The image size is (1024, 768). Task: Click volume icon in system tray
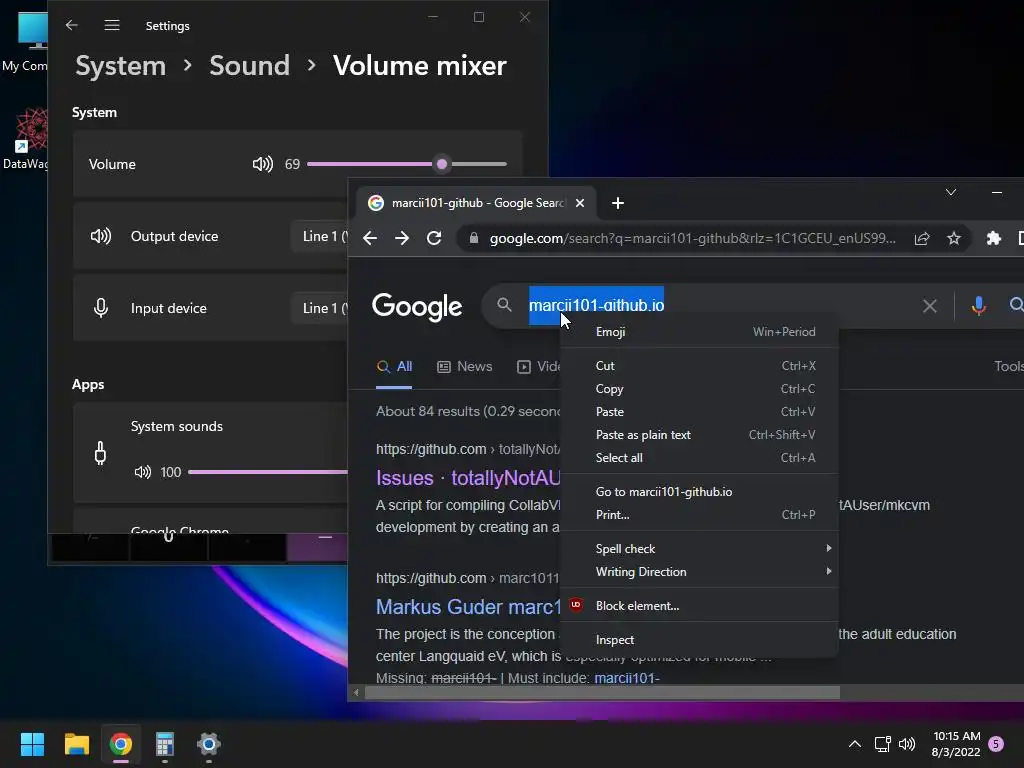(x=907, y=744)
